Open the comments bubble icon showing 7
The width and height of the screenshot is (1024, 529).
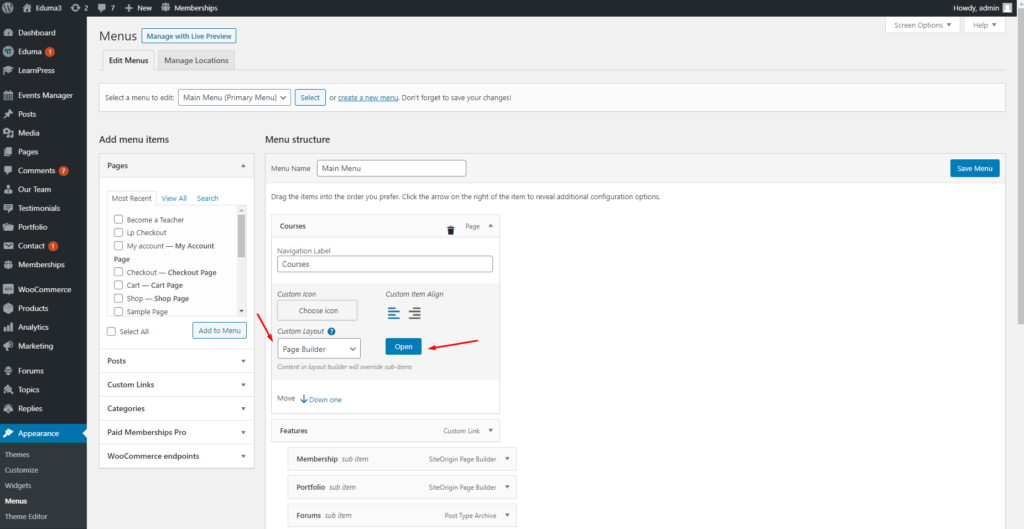pyautogui.click(x=103, y=8)
